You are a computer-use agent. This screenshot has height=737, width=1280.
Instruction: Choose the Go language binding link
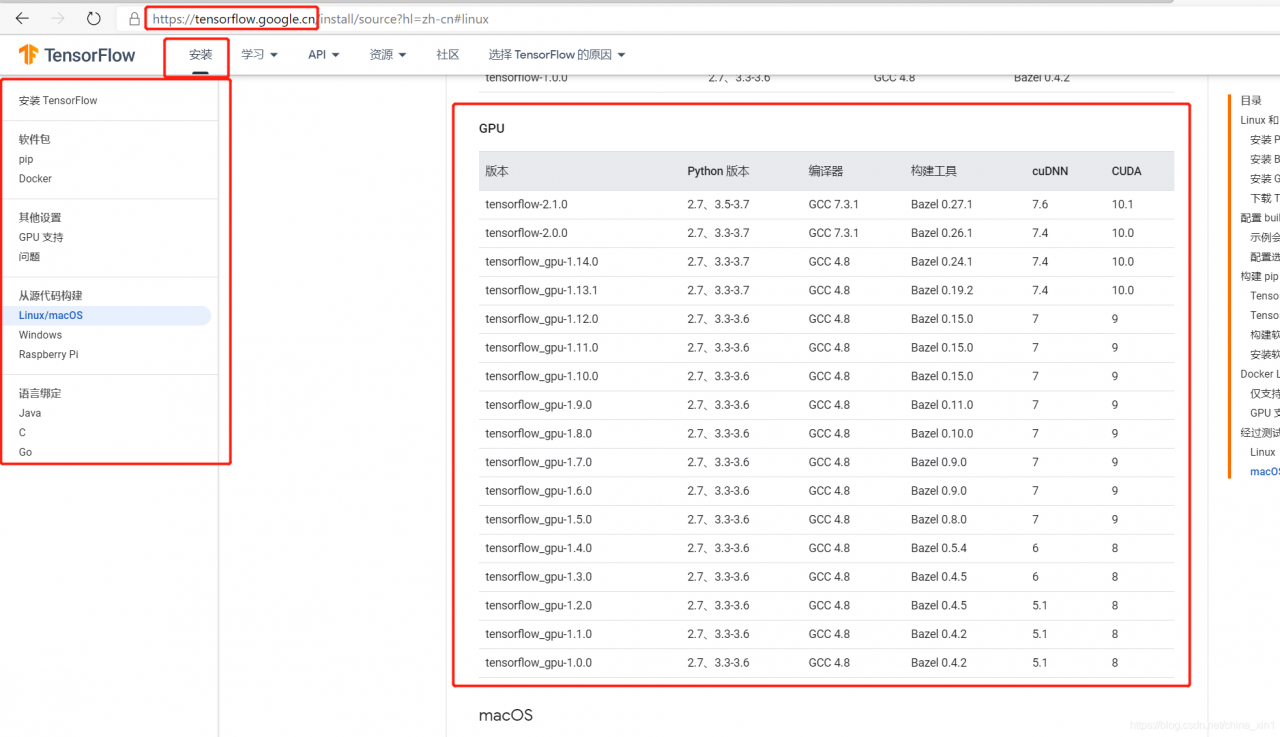pos(25,452)
